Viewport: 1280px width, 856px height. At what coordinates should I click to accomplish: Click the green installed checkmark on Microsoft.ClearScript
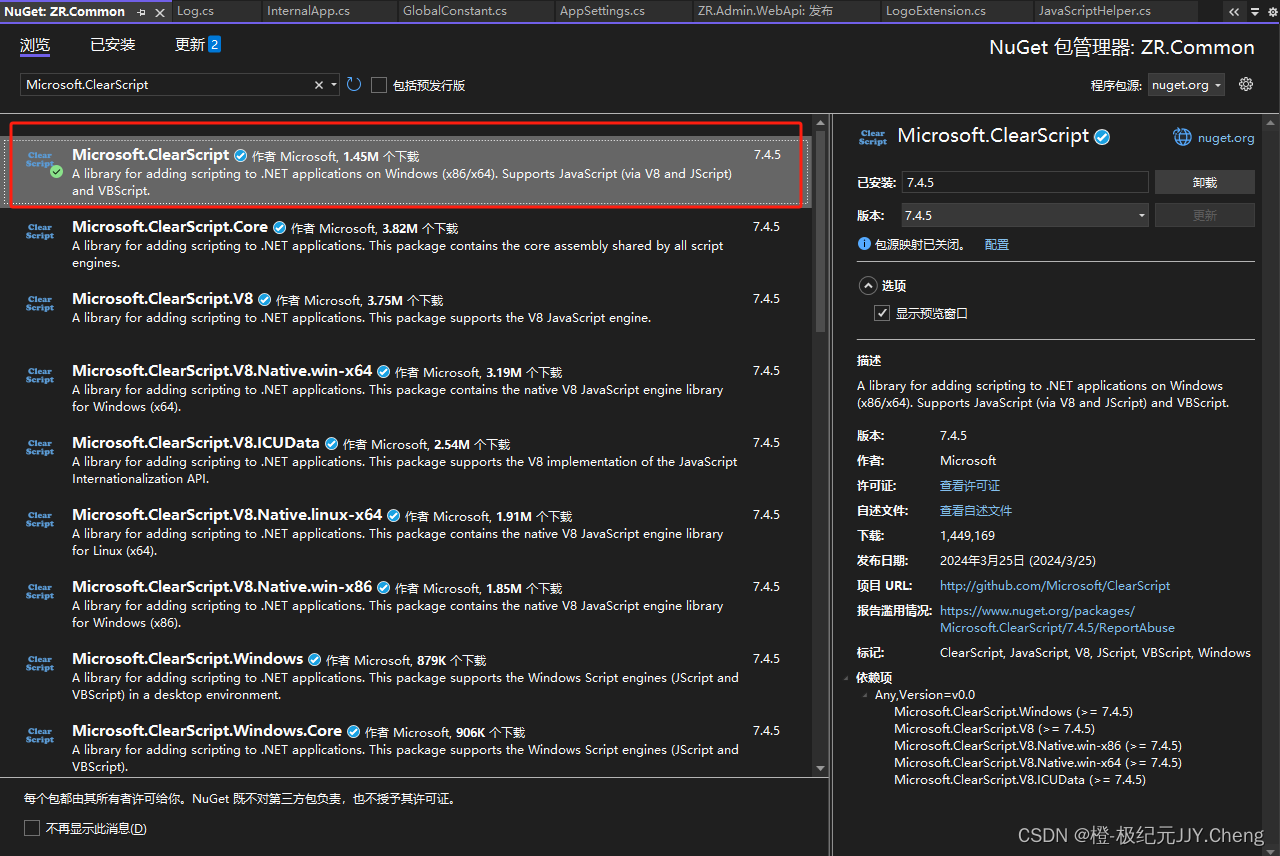(56, 171)
